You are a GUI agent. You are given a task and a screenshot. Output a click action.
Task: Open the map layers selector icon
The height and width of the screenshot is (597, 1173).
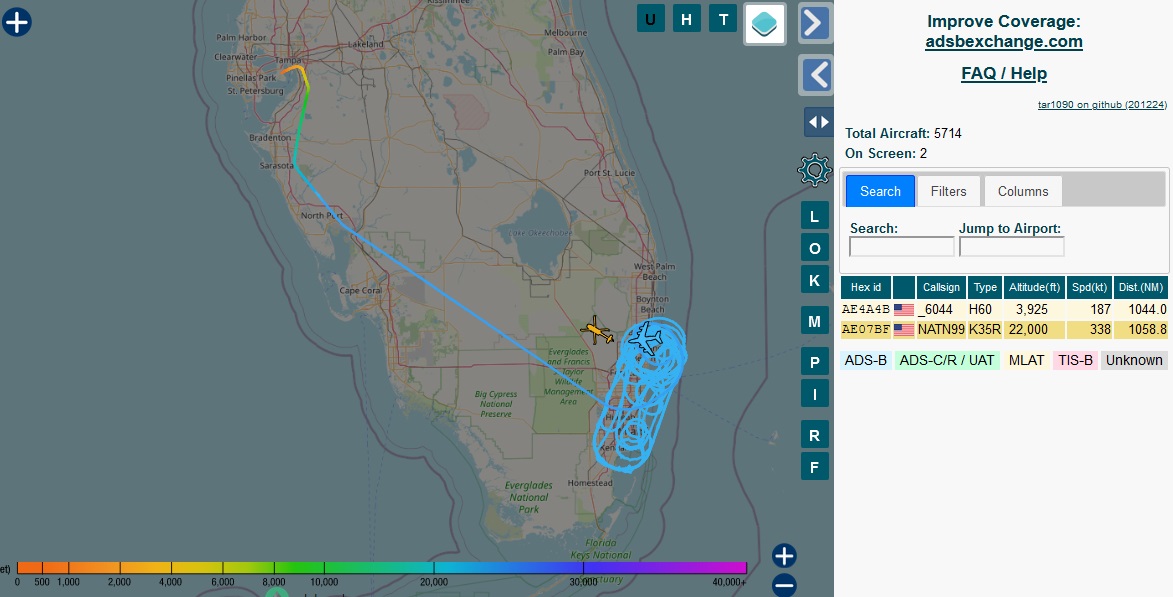(x=765, y=23)
